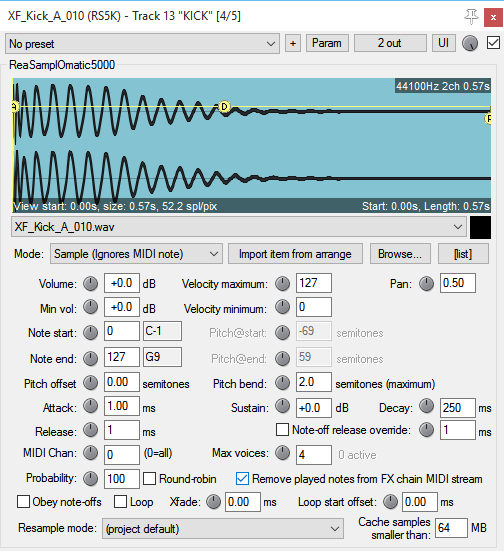Click the UI button
The height and width of the screenshot is (551, 504).
tap(444, 43)
